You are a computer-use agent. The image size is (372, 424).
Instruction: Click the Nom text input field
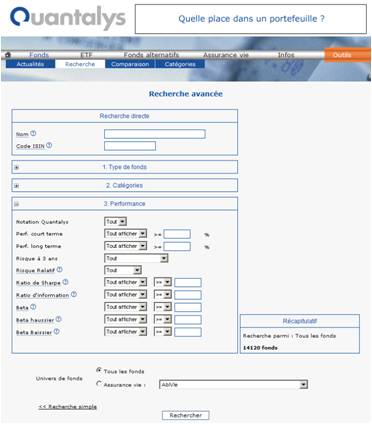click(155, 134)
